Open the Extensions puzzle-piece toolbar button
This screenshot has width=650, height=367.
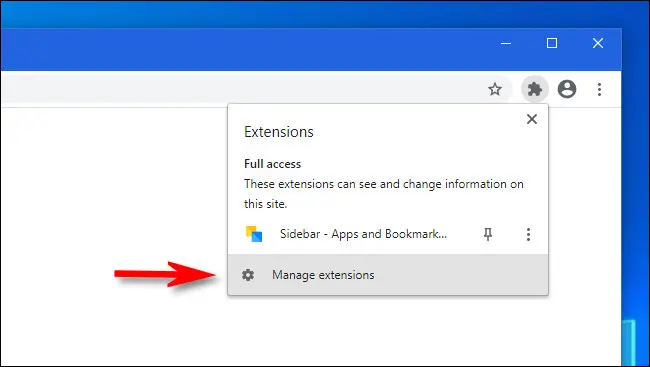click(x=535, y=89)
